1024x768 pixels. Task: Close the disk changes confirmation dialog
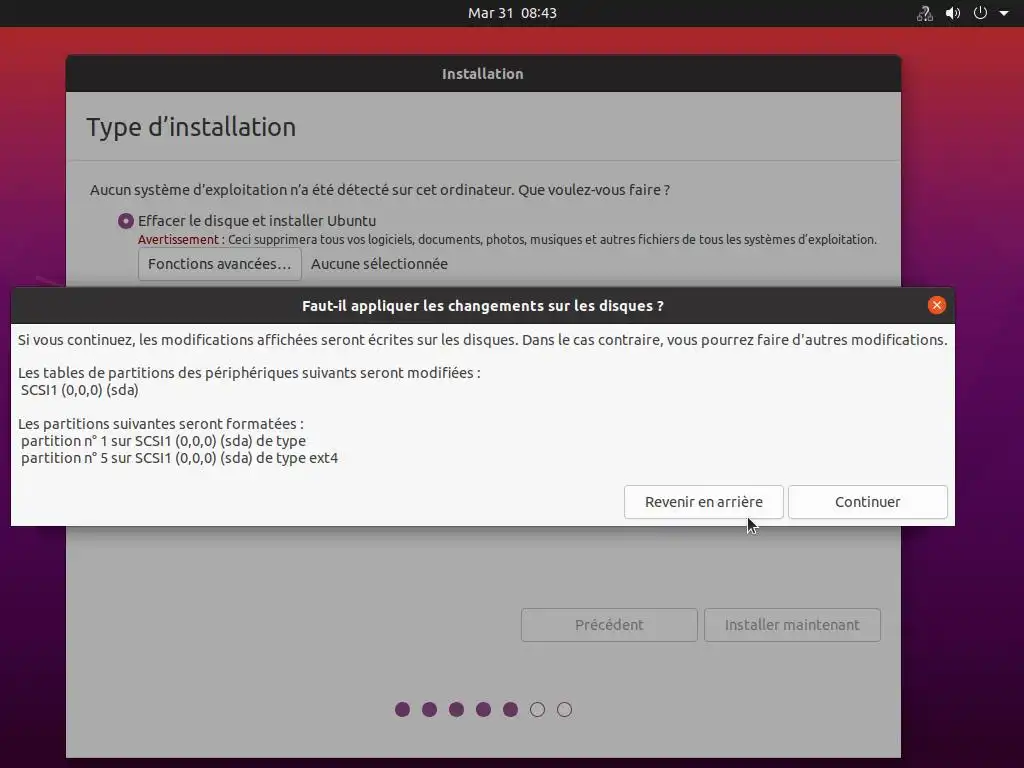[x=936, y=305]
